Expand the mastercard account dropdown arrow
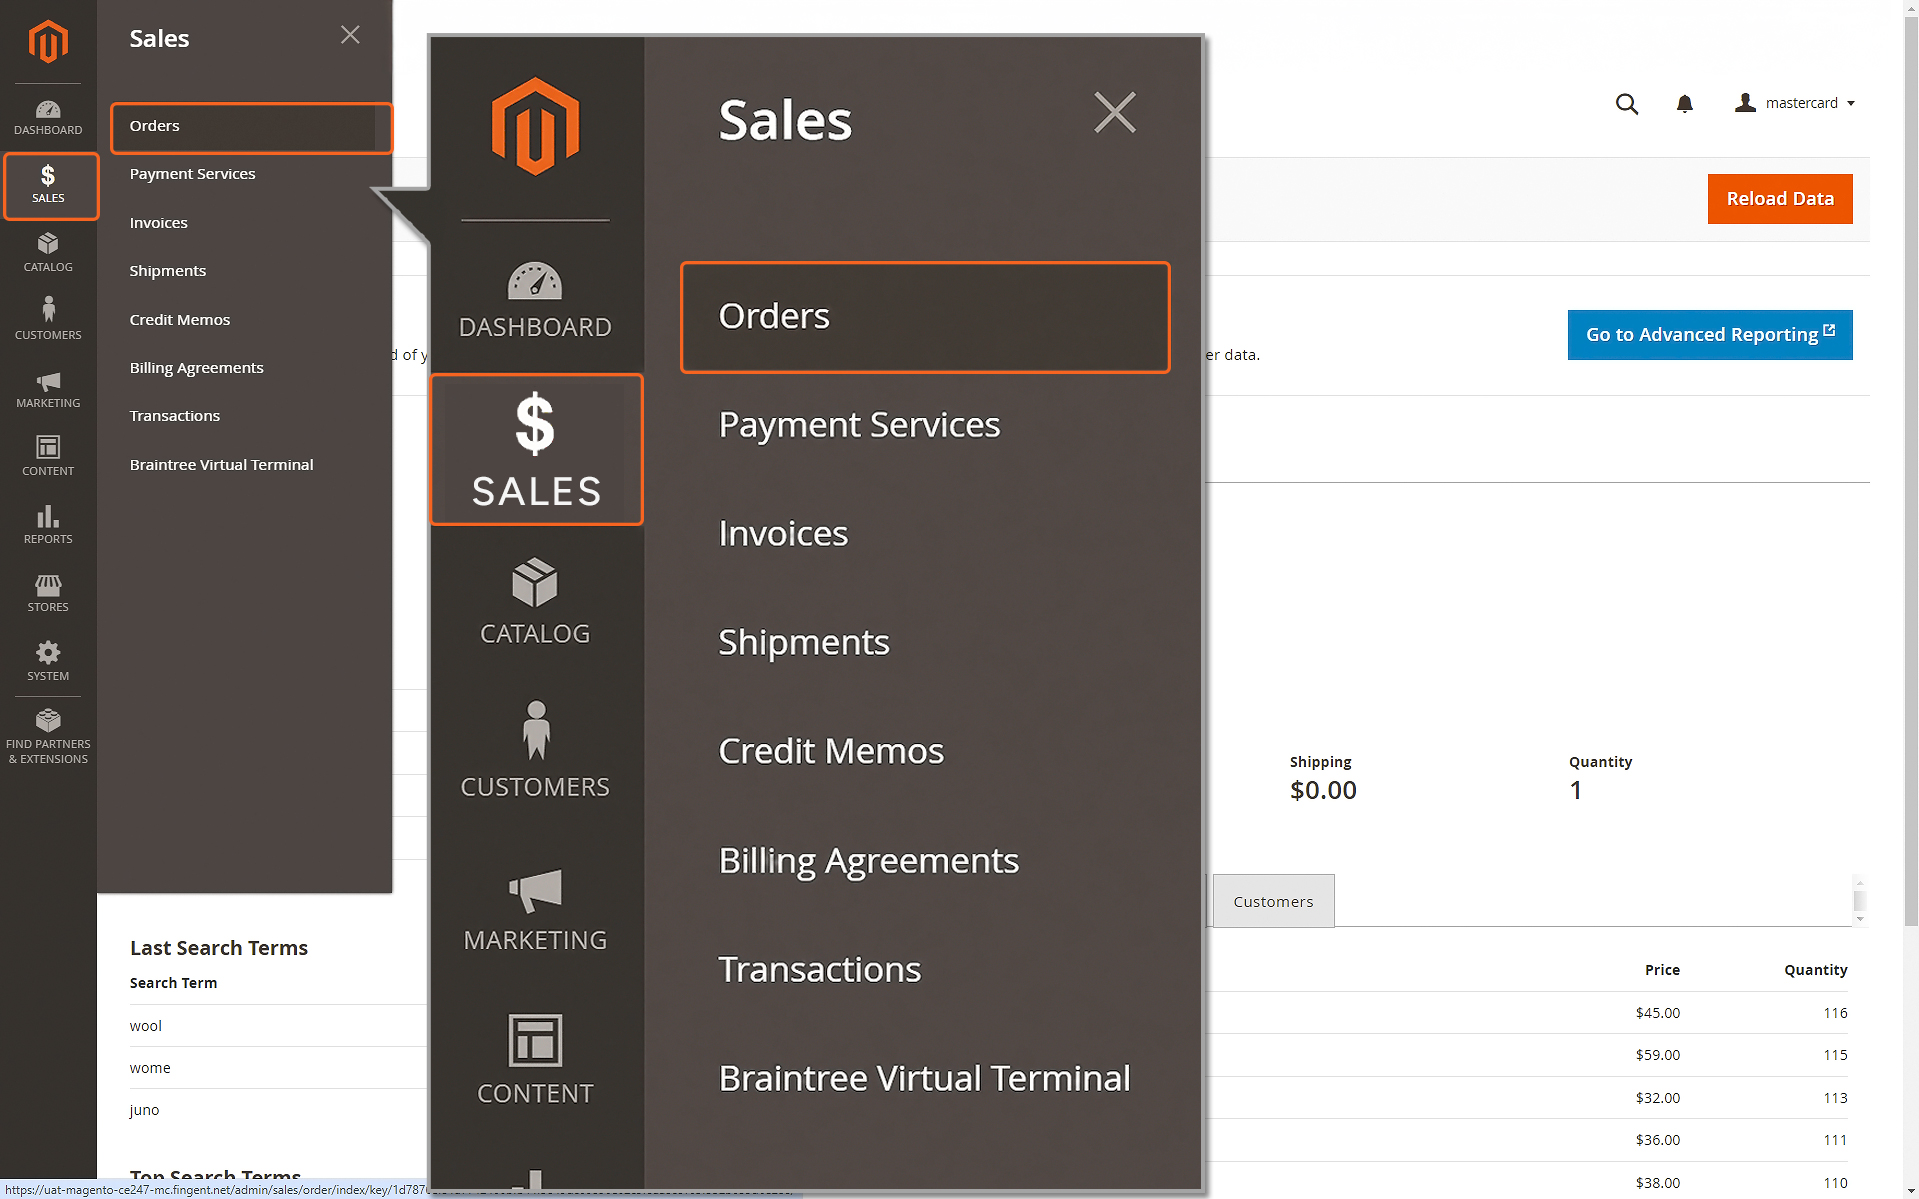Image resolution: width=1919 pixels, height=1199 pixels. [x=1851, y=104]
